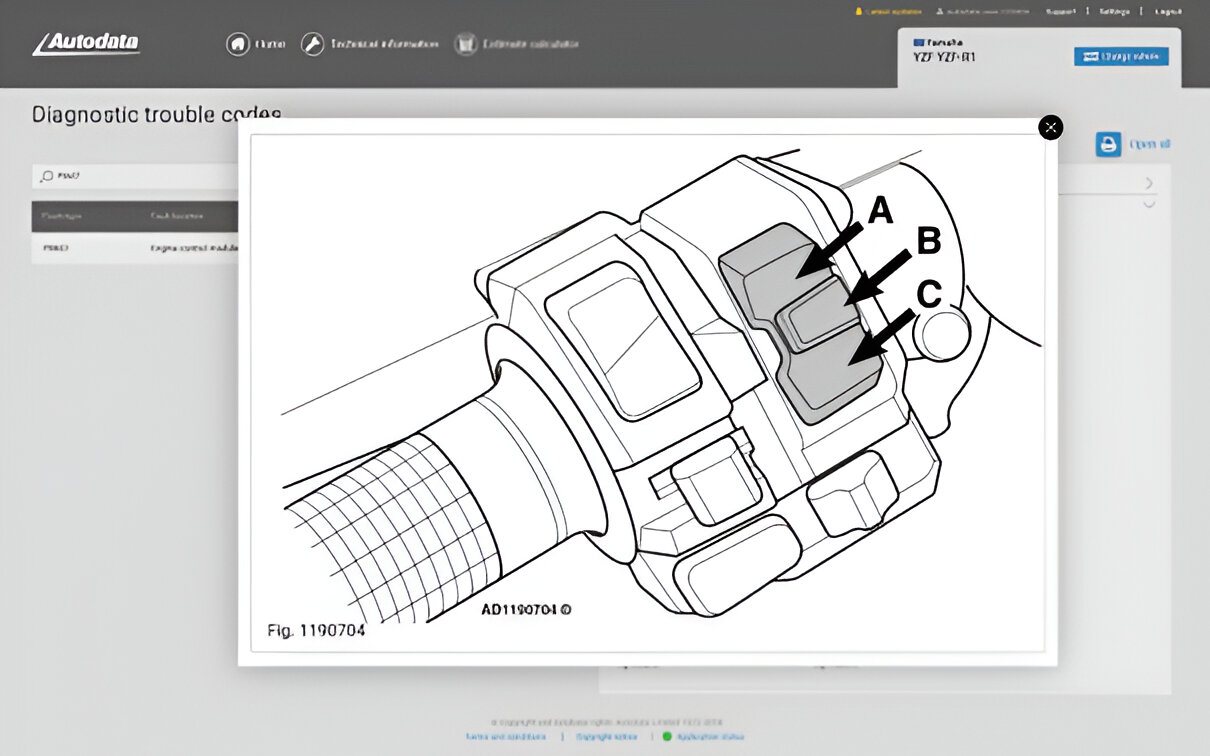1210x756 pixels.
Task: Open the Estimate calculator menu
Action: click(530, 44)
